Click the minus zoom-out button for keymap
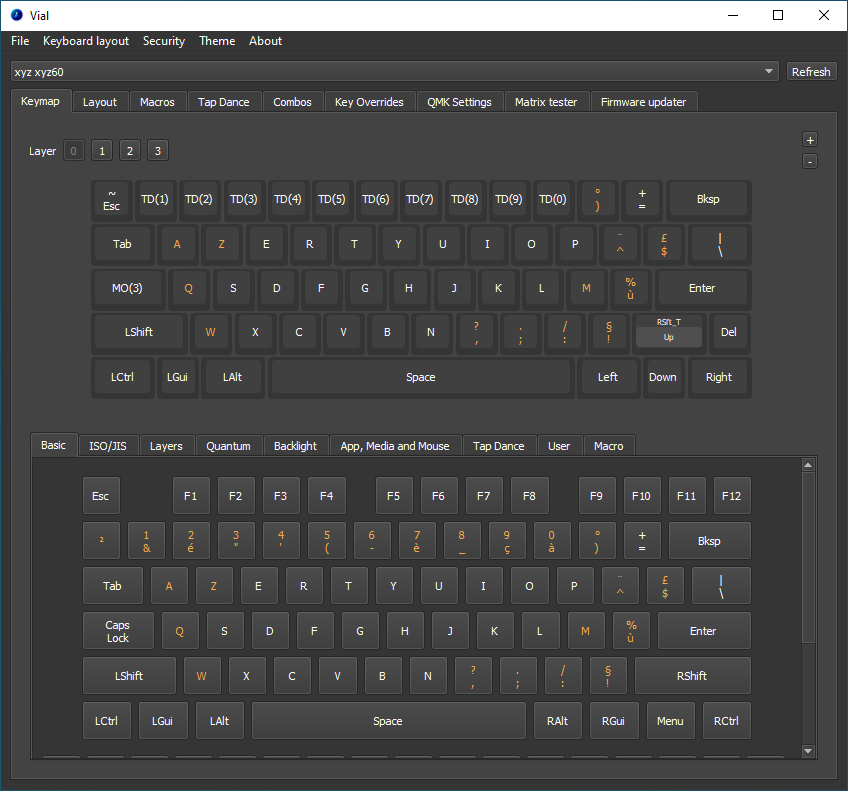The height and width of the screenshot is (791, 848). point(810,162)
